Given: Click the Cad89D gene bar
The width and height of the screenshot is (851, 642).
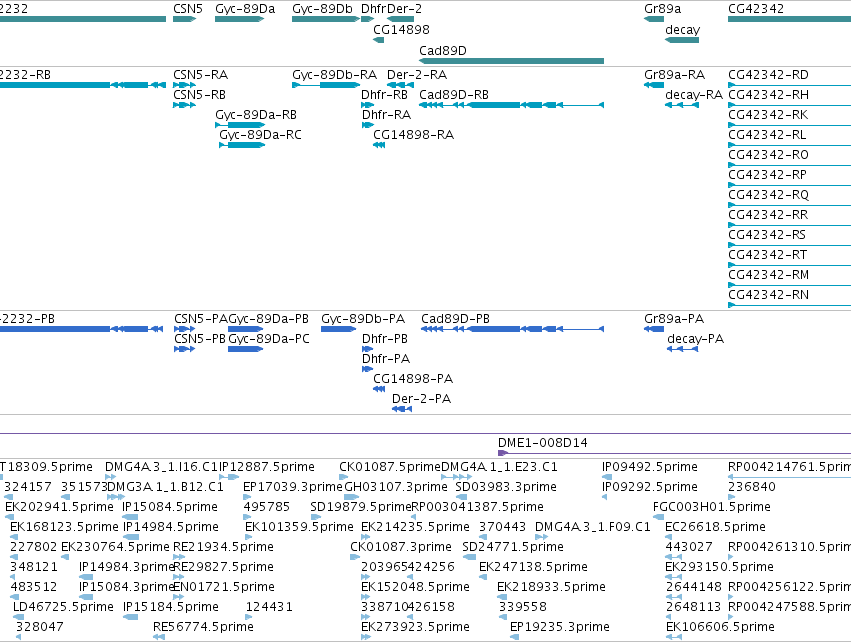Looking at the screenshot, I should (x=511, y=61).
